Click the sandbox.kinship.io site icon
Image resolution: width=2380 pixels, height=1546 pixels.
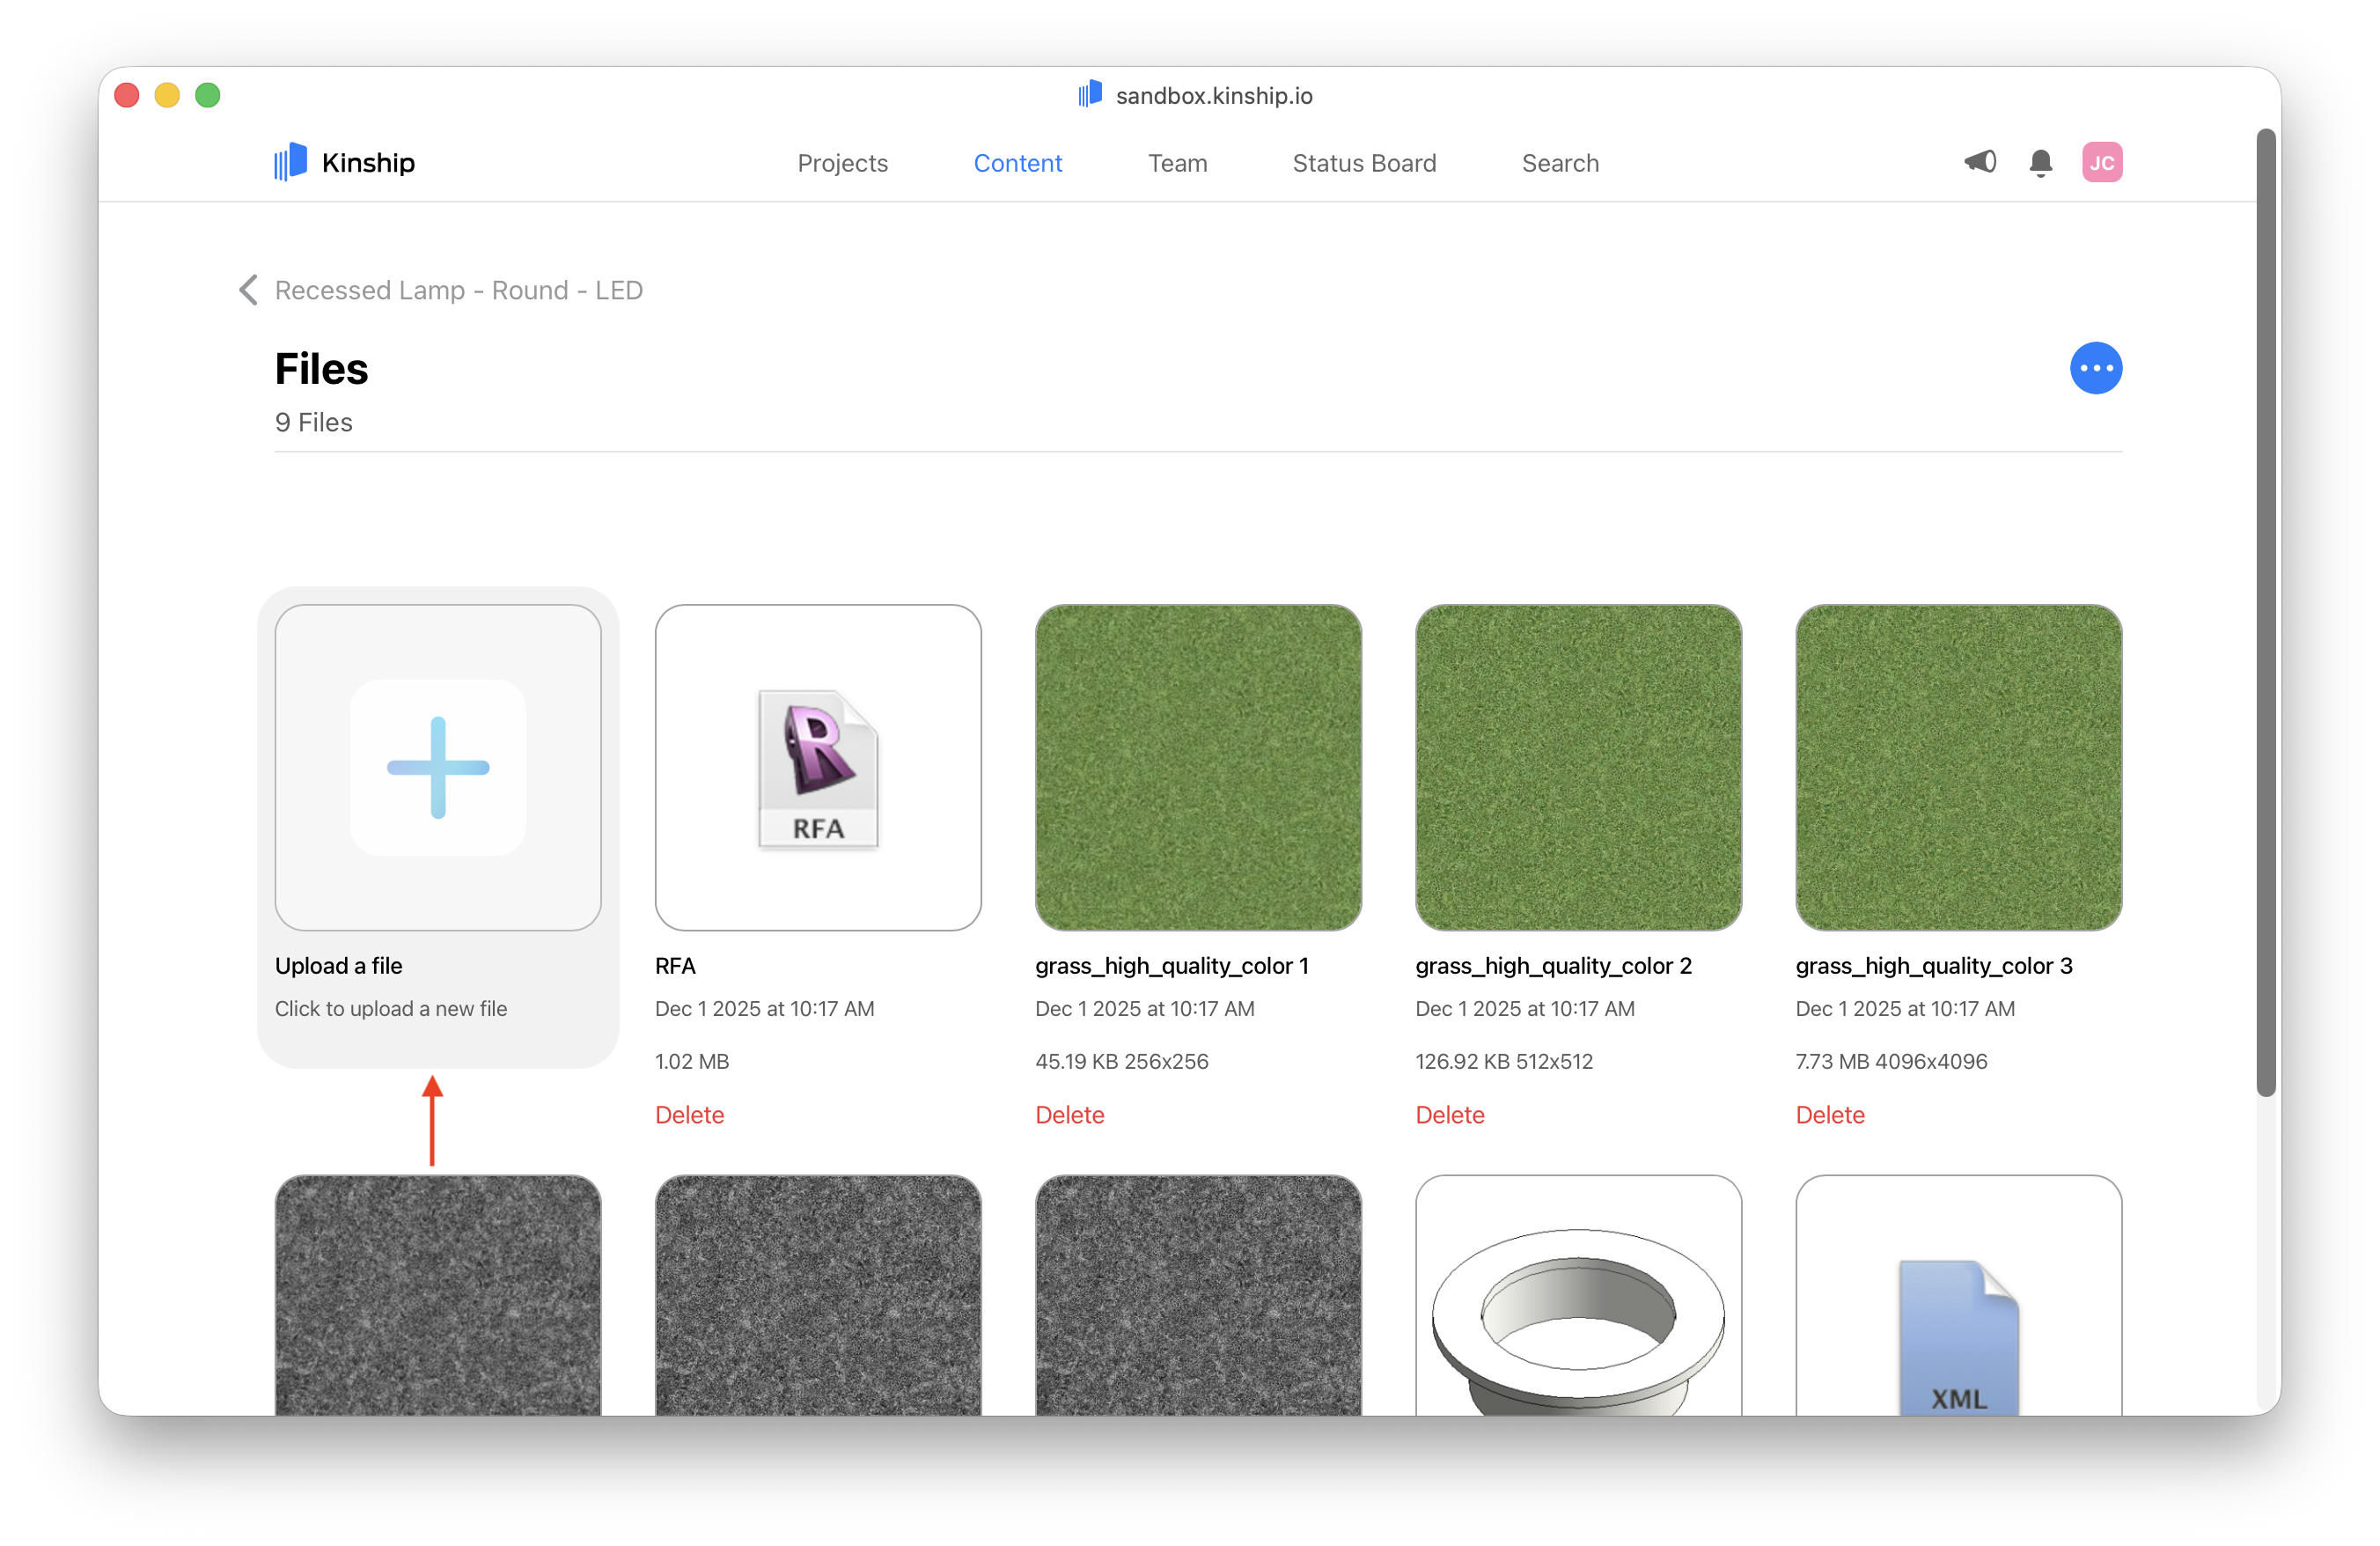[1089, 94]
